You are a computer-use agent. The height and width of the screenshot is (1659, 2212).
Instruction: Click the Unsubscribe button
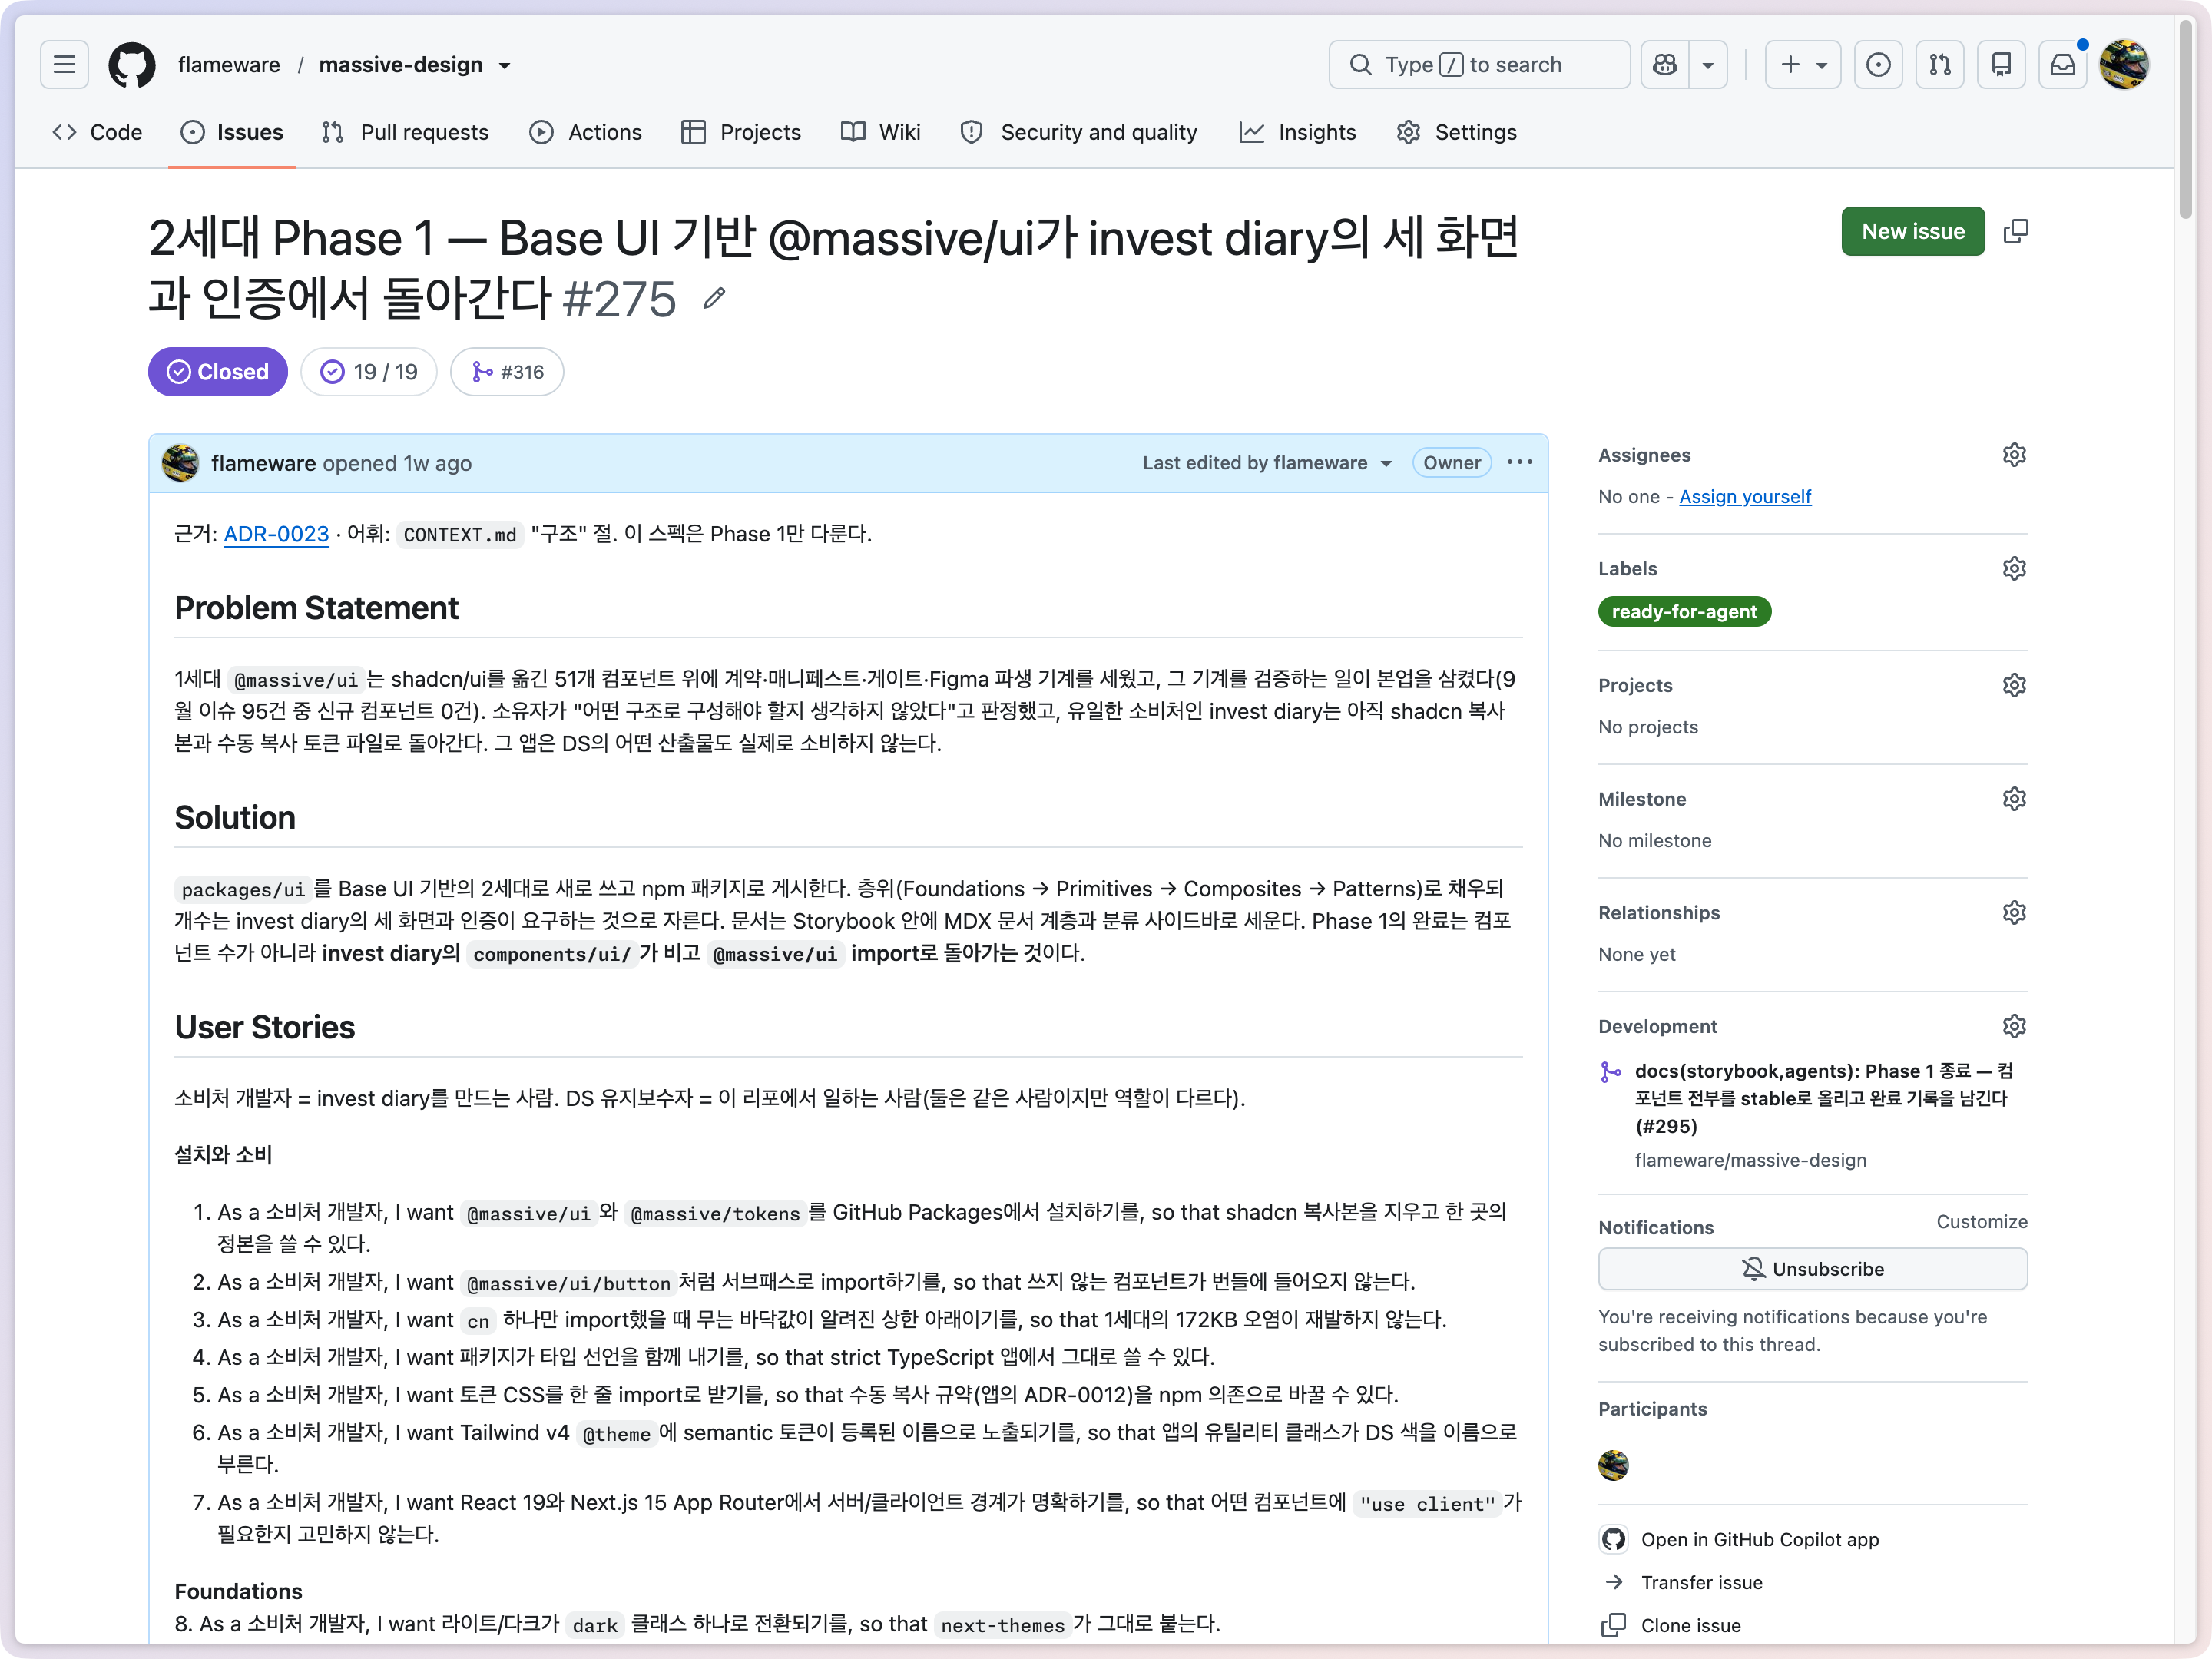[1813, 1269]
